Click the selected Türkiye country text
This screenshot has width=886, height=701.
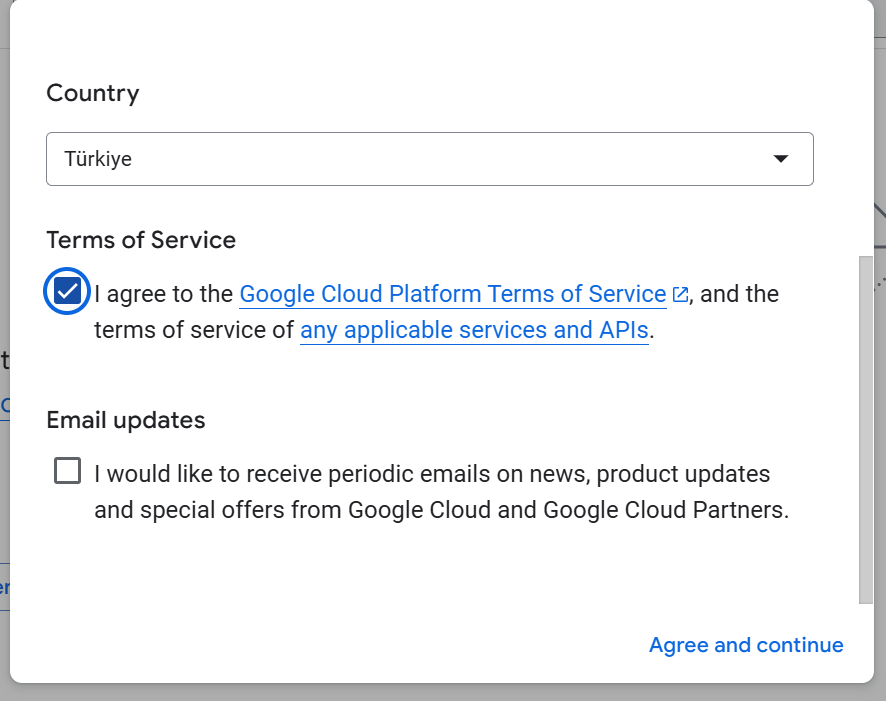pyautogui.click(x=98, y=159)
